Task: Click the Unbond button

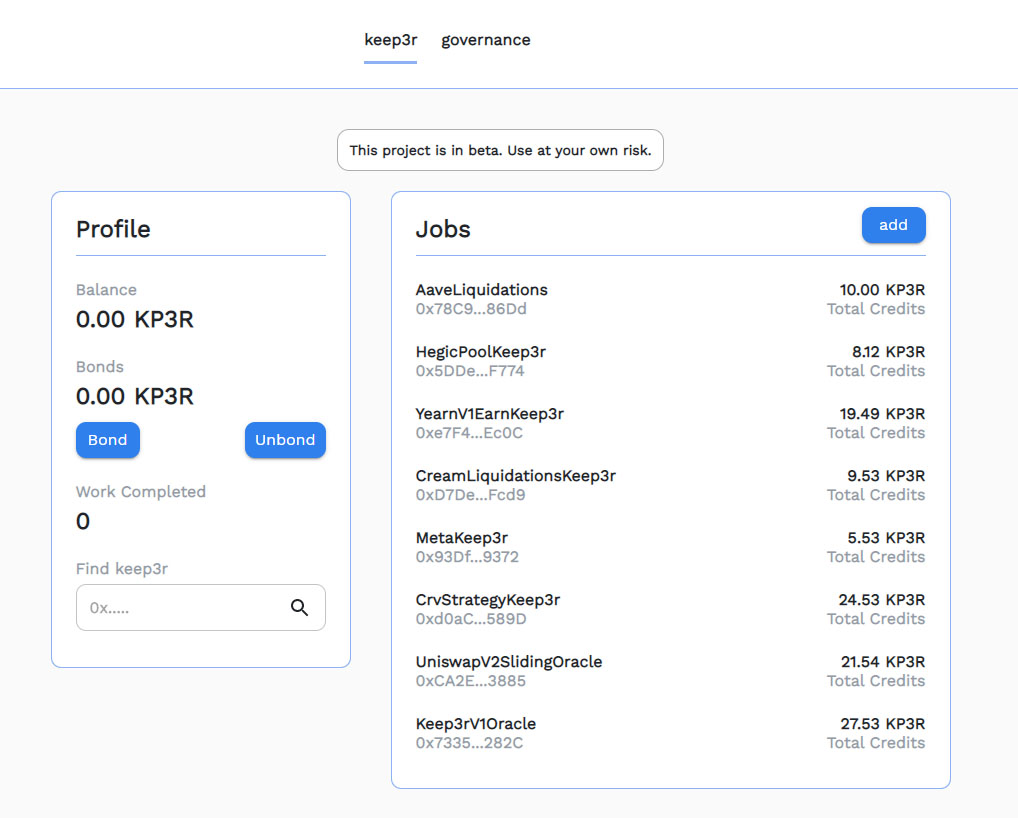Action: coord(285,440)
